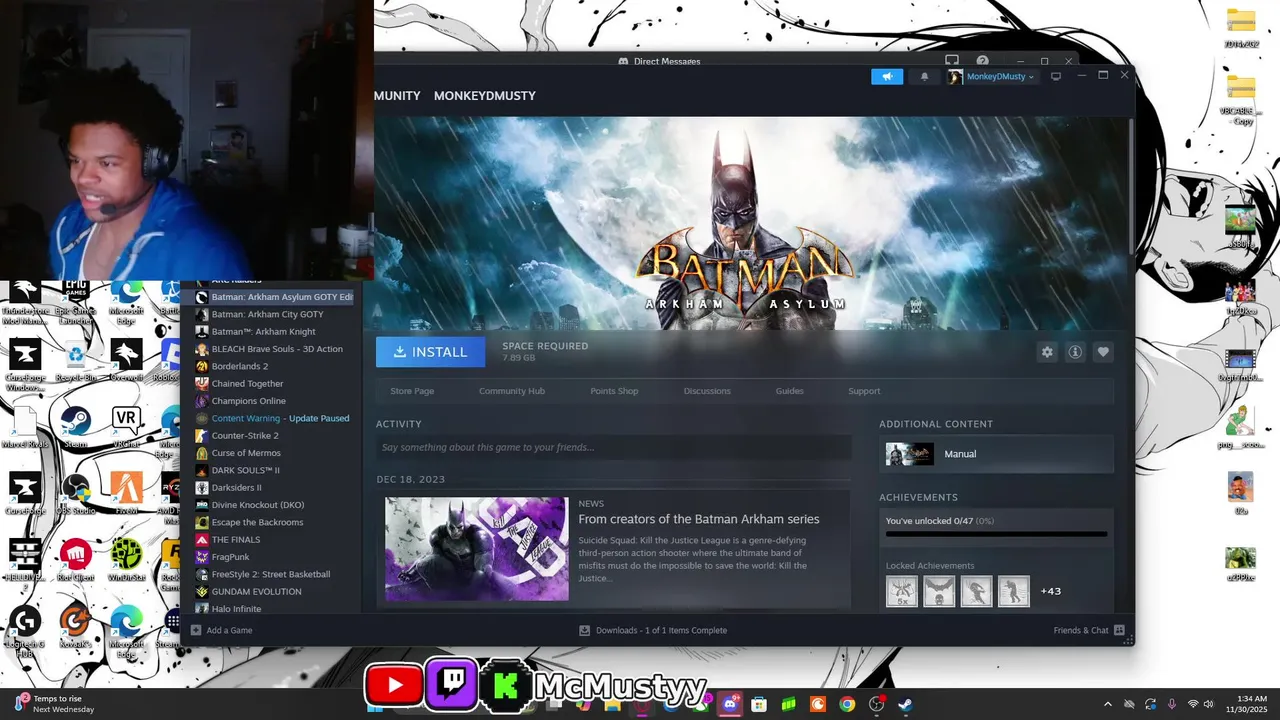1280x720 pixels.
Task: Open Discord from the taskbar
Action: click(x=730, y=704)
